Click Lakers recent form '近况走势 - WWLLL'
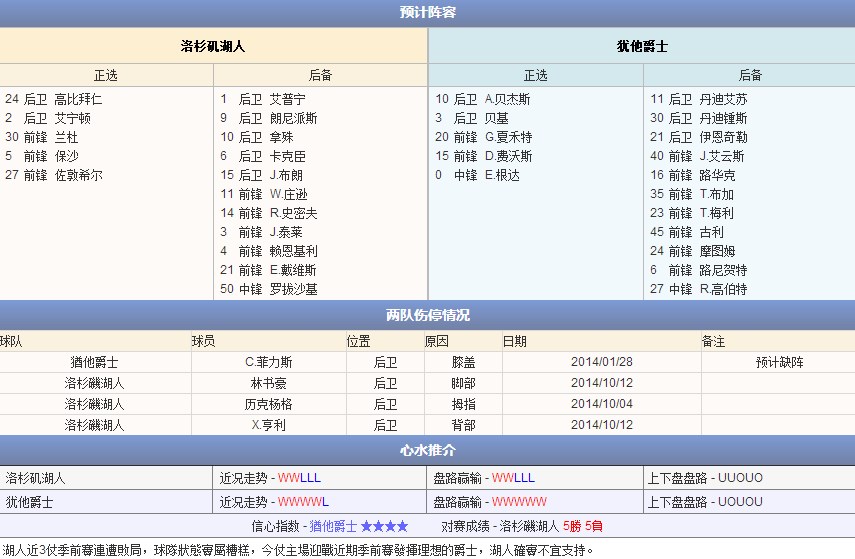 pos(270,478)
